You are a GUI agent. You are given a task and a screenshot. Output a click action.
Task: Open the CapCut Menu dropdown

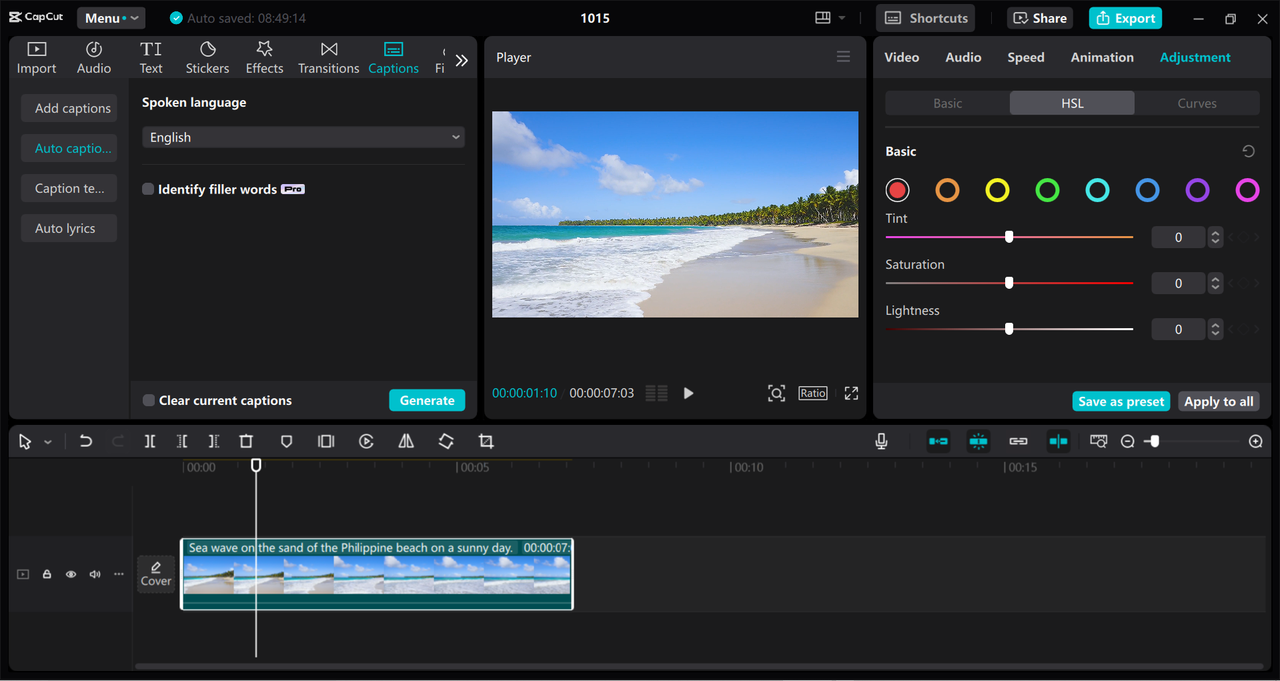(111, 18)
